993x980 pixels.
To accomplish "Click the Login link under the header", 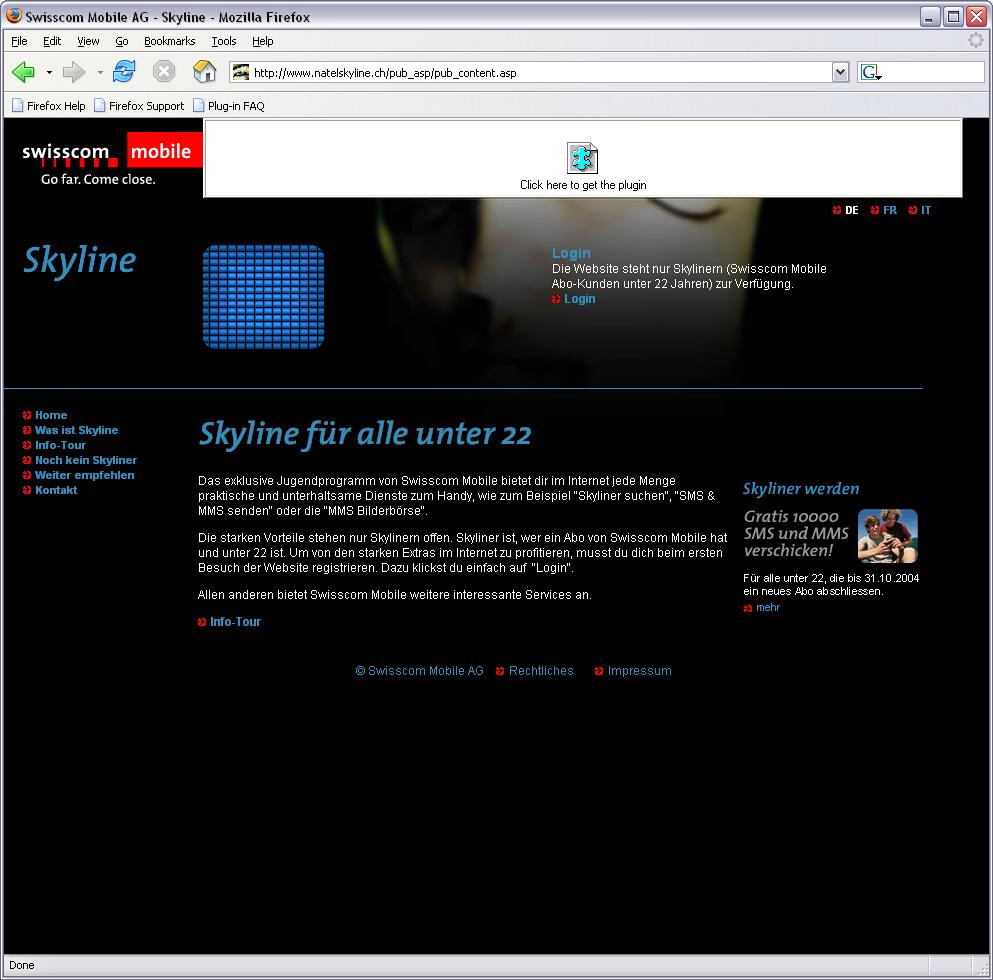I will point(579,299).
